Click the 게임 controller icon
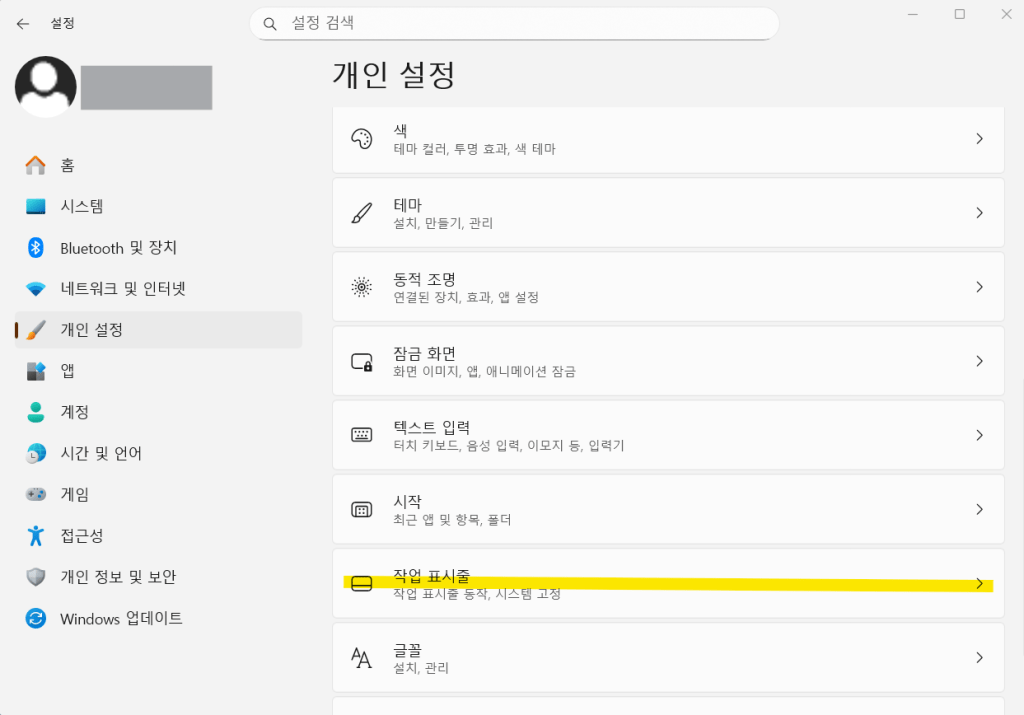The height and width of the screenshot is (715, 1024). (36, 494)
